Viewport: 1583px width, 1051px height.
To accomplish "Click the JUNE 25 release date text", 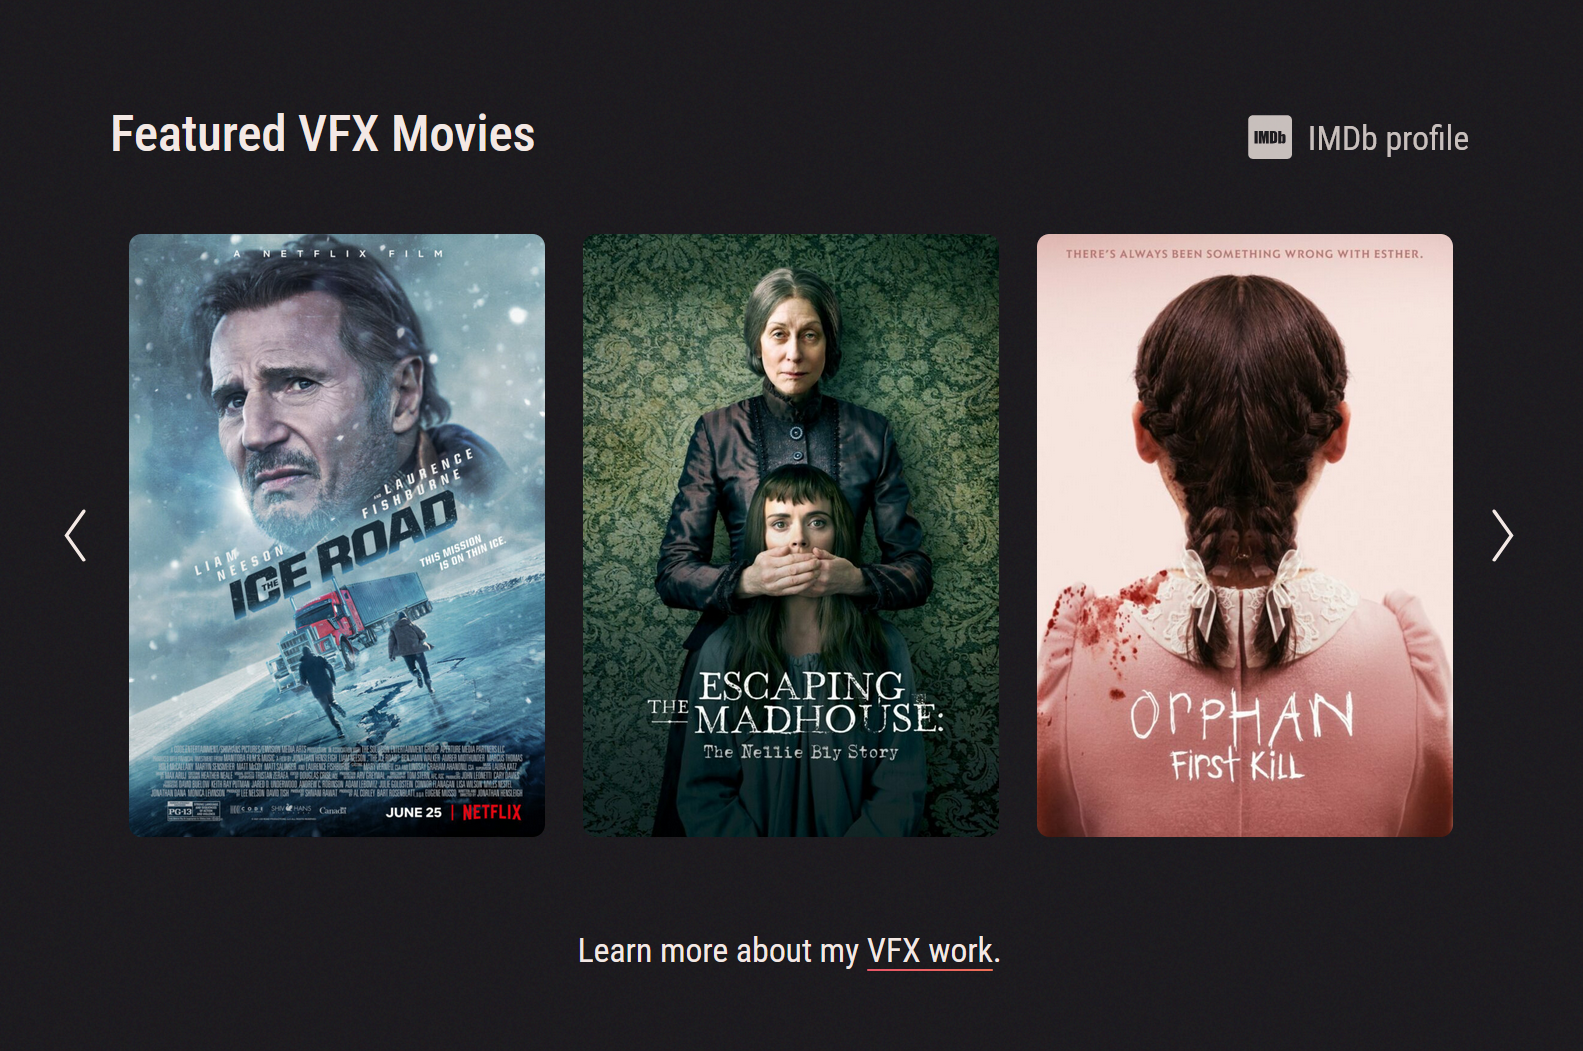I will (x=414, y=812).
